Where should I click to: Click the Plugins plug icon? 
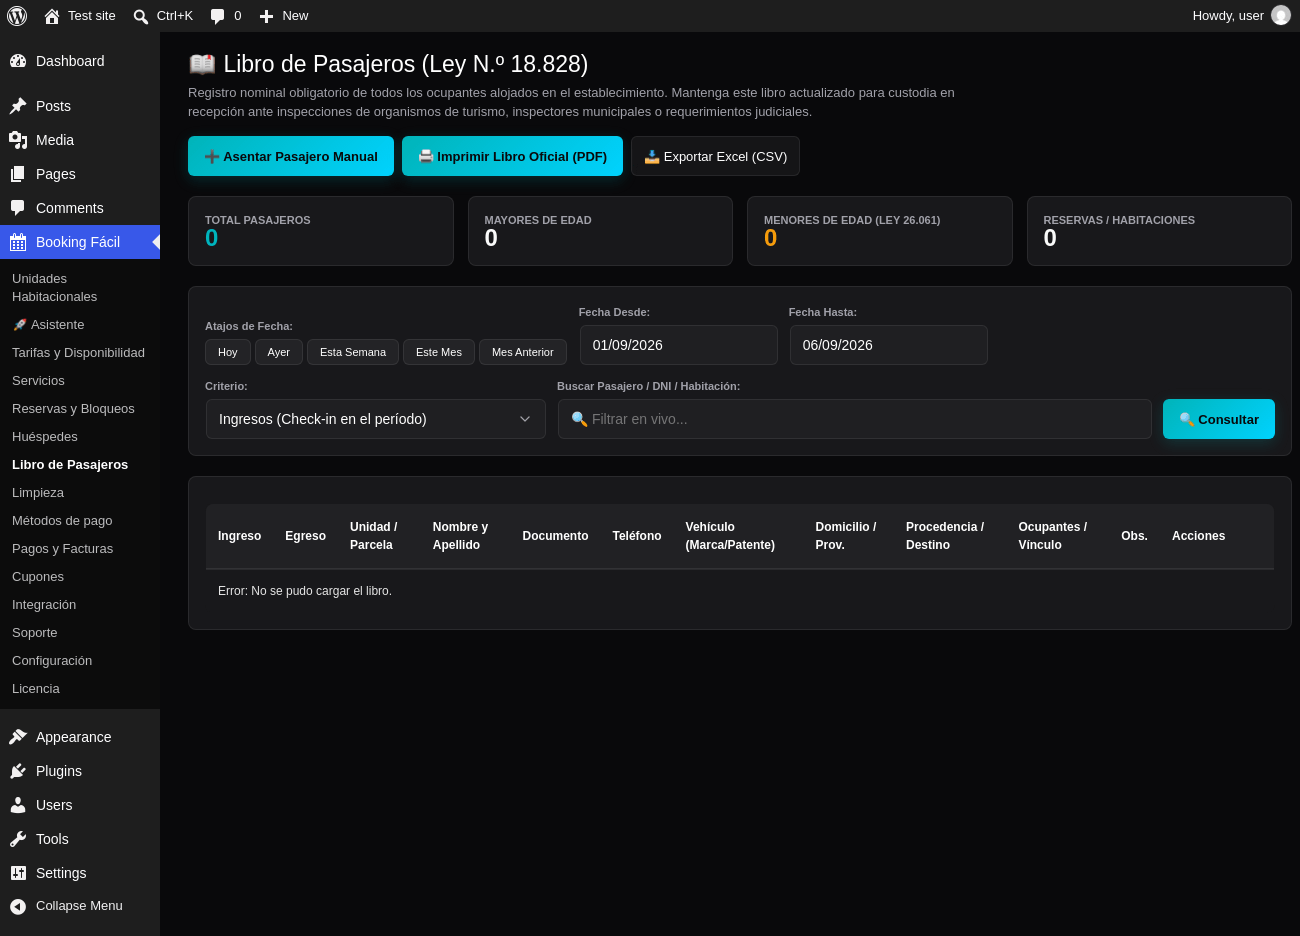18,771
